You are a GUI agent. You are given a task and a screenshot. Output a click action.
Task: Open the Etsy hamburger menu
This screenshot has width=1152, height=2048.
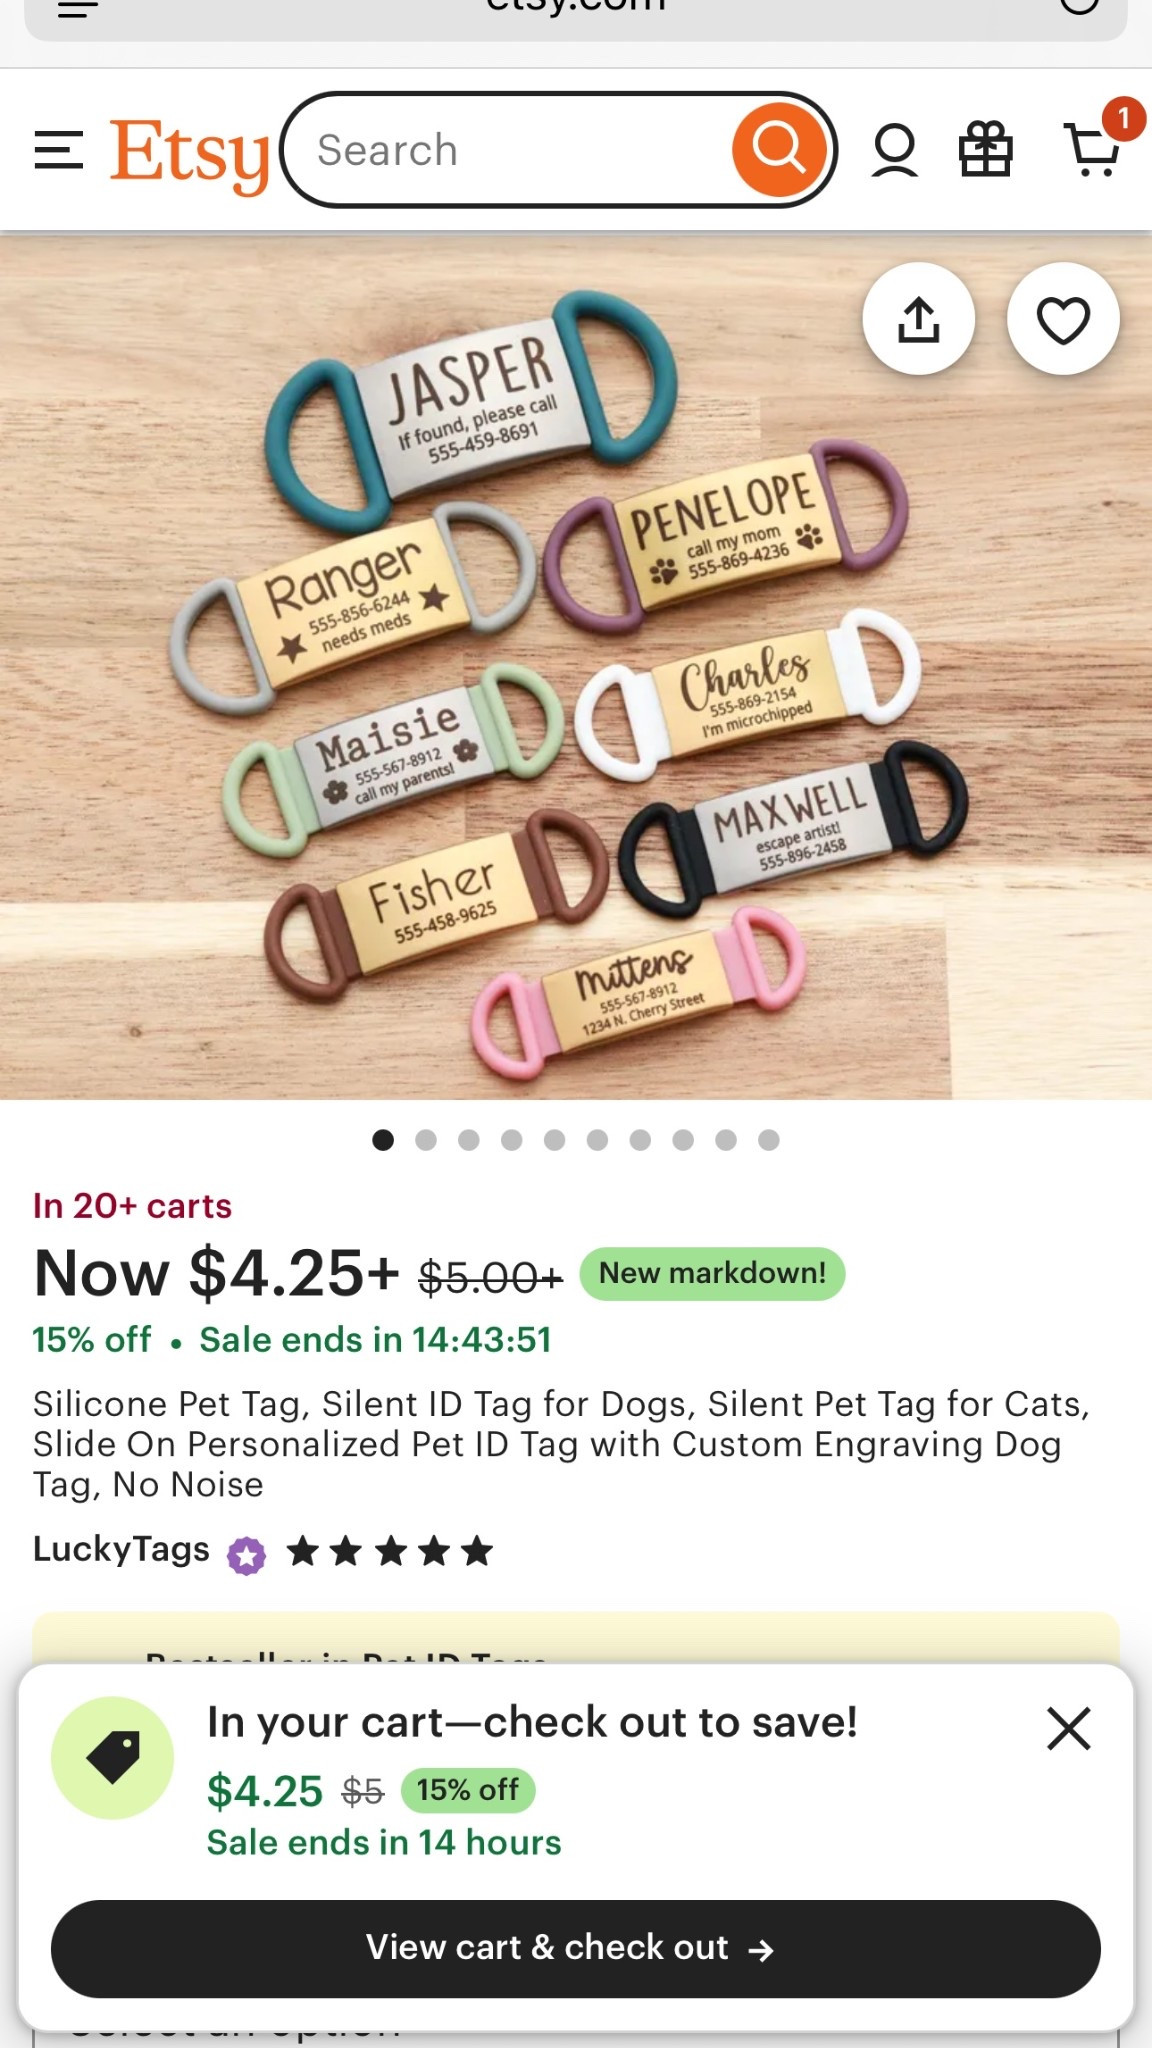point(58,150)
